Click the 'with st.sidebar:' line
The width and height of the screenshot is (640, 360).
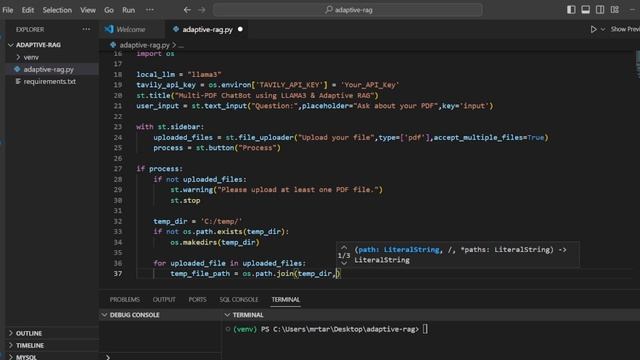[x=170, y=127]
